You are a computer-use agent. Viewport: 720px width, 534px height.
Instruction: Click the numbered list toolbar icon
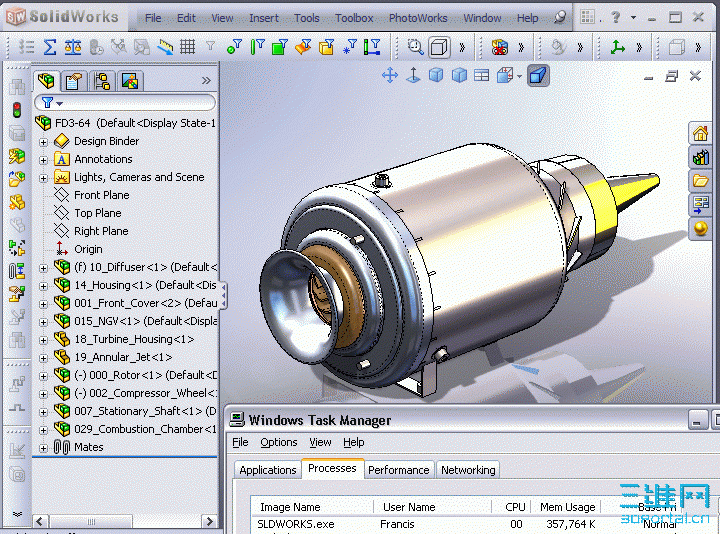(27, 47)
